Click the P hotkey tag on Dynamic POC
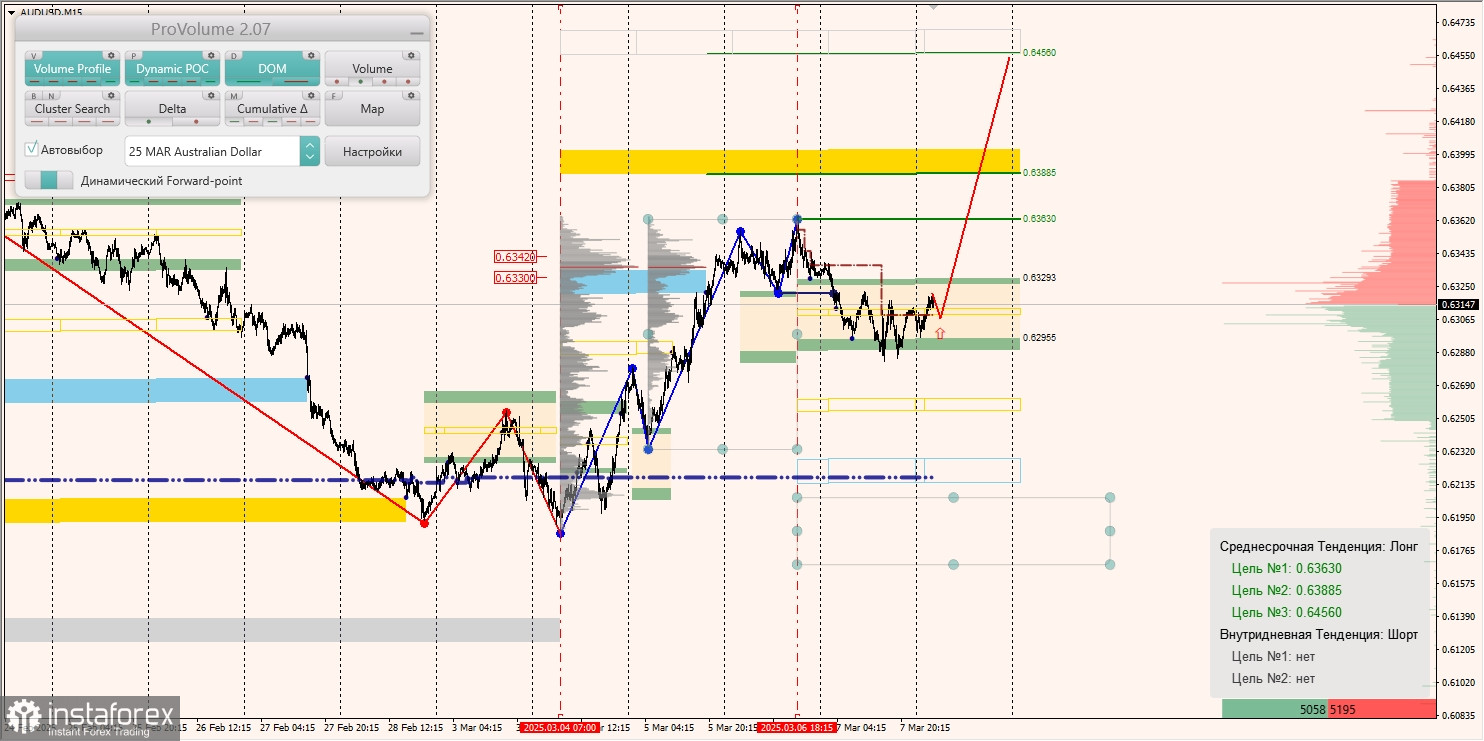This screenshot has height=741, width=1484. (x=134, y=56)
